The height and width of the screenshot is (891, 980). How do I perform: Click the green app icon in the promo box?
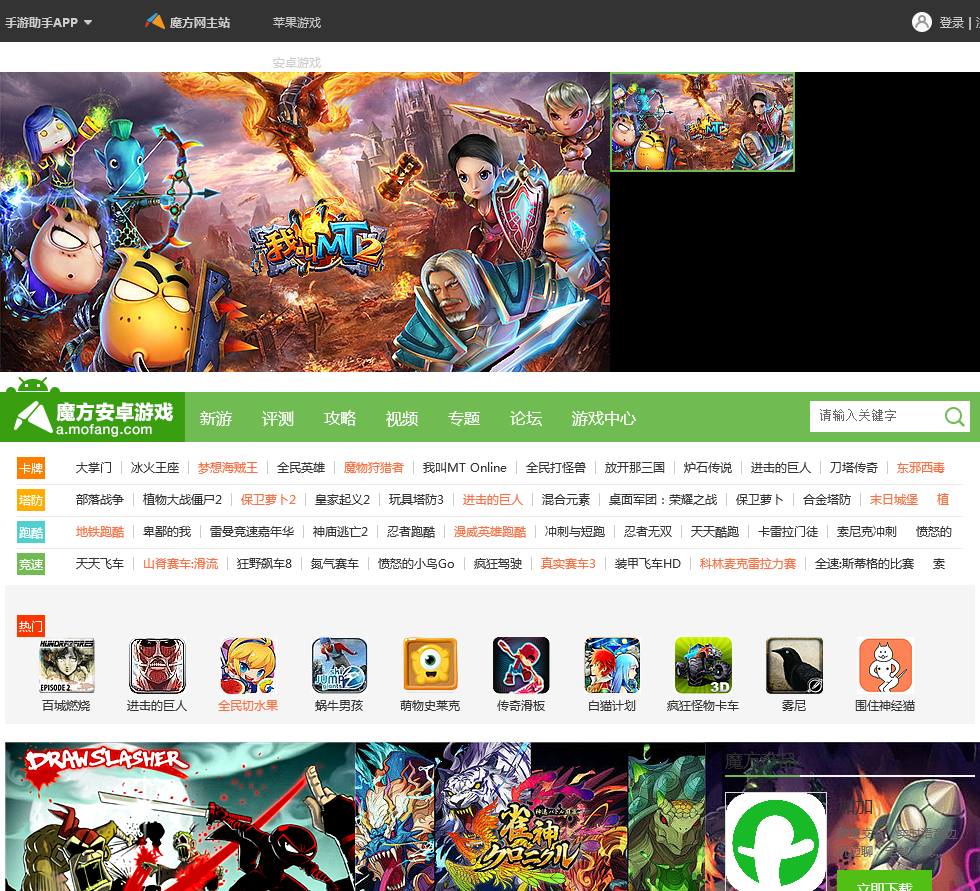tap(776, 841)
